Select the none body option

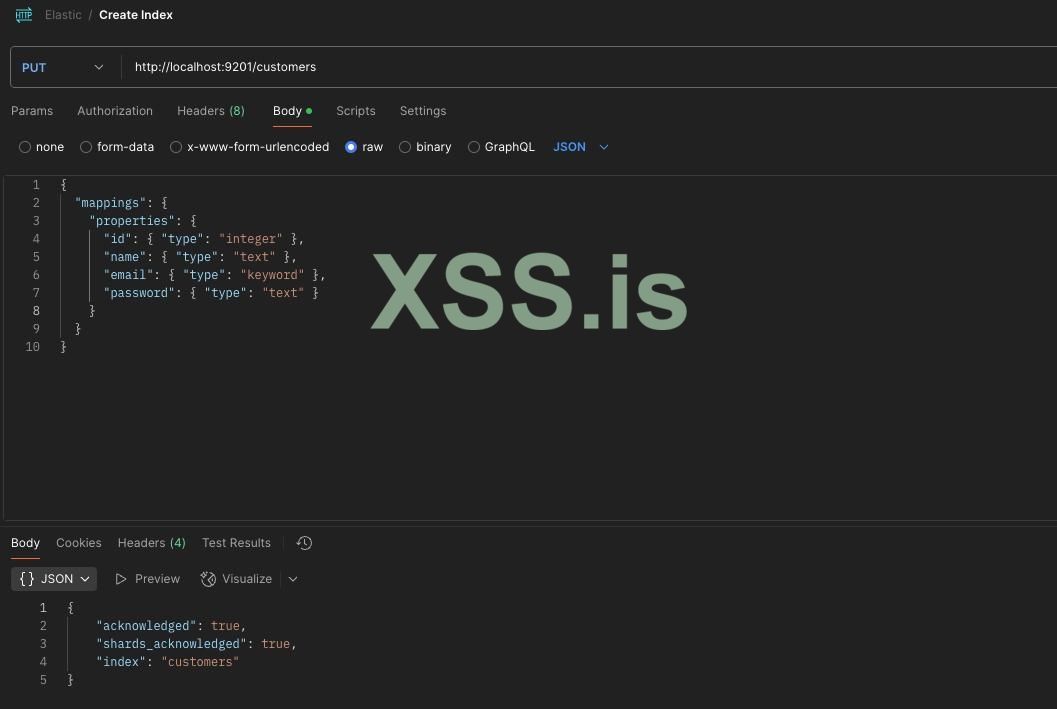click(25, 147)
